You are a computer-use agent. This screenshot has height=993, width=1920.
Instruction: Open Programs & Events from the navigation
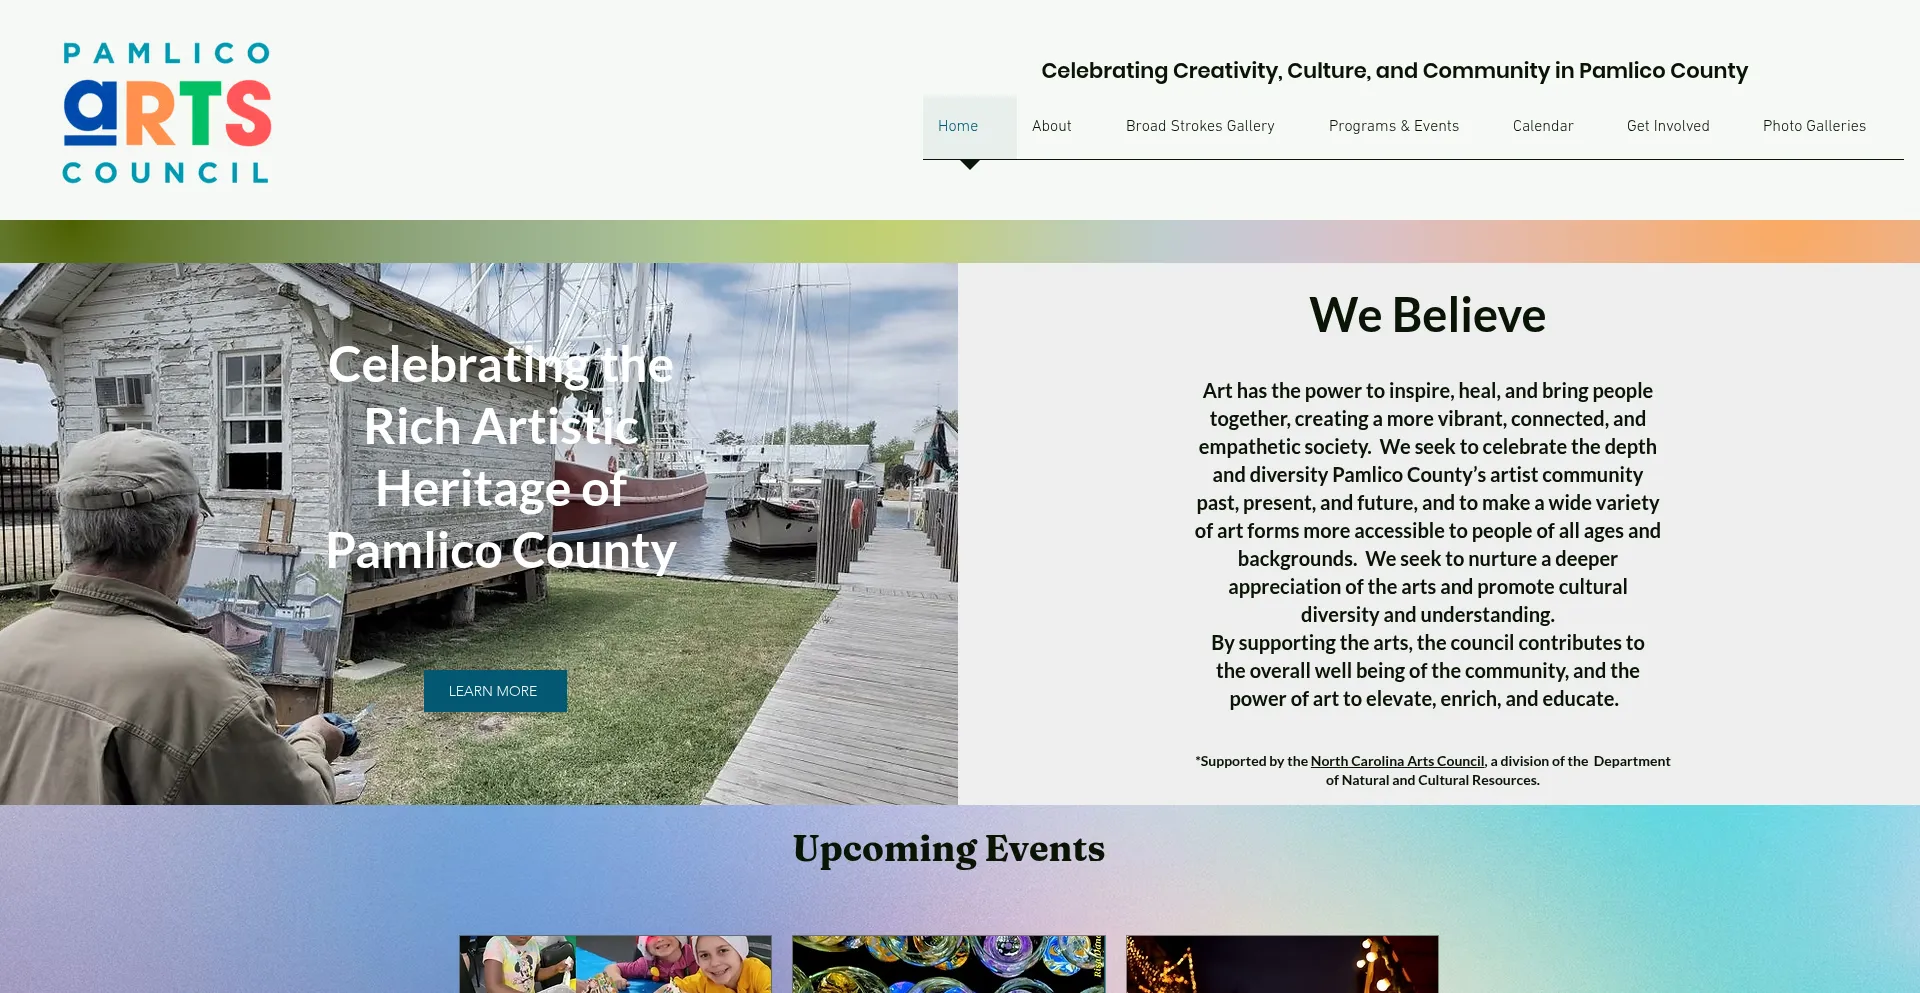click(1393, 126)
